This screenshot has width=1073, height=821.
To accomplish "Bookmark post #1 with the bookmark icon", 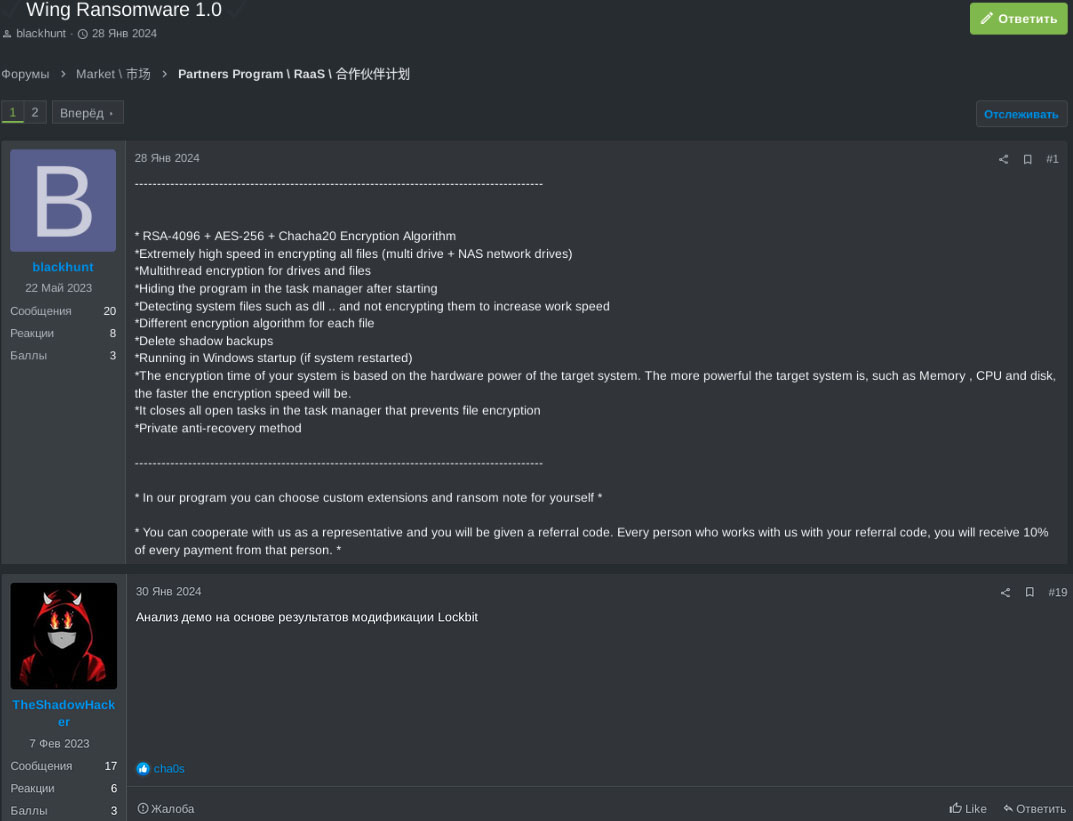I will pyautogui.click(x=1027, y=159).
